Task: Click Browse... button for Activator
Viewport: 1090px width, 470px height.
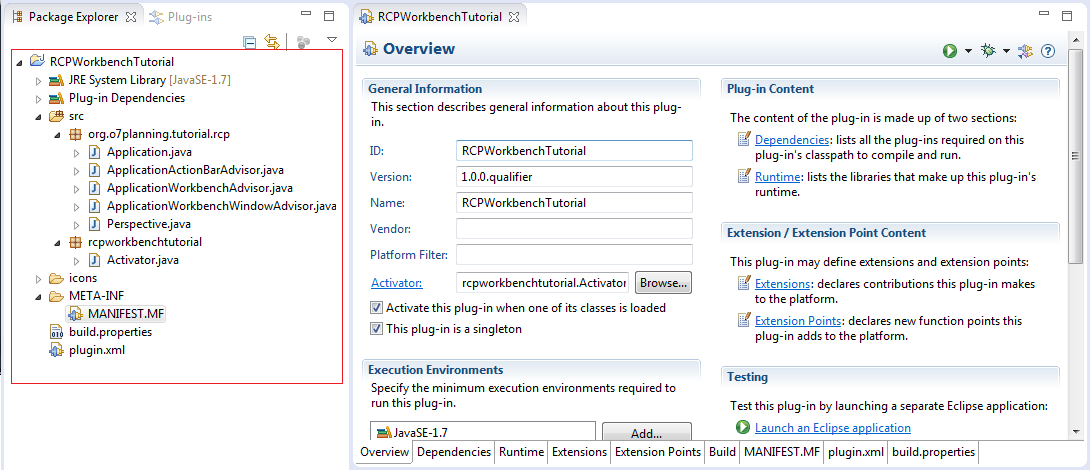Action: point(663,283)
